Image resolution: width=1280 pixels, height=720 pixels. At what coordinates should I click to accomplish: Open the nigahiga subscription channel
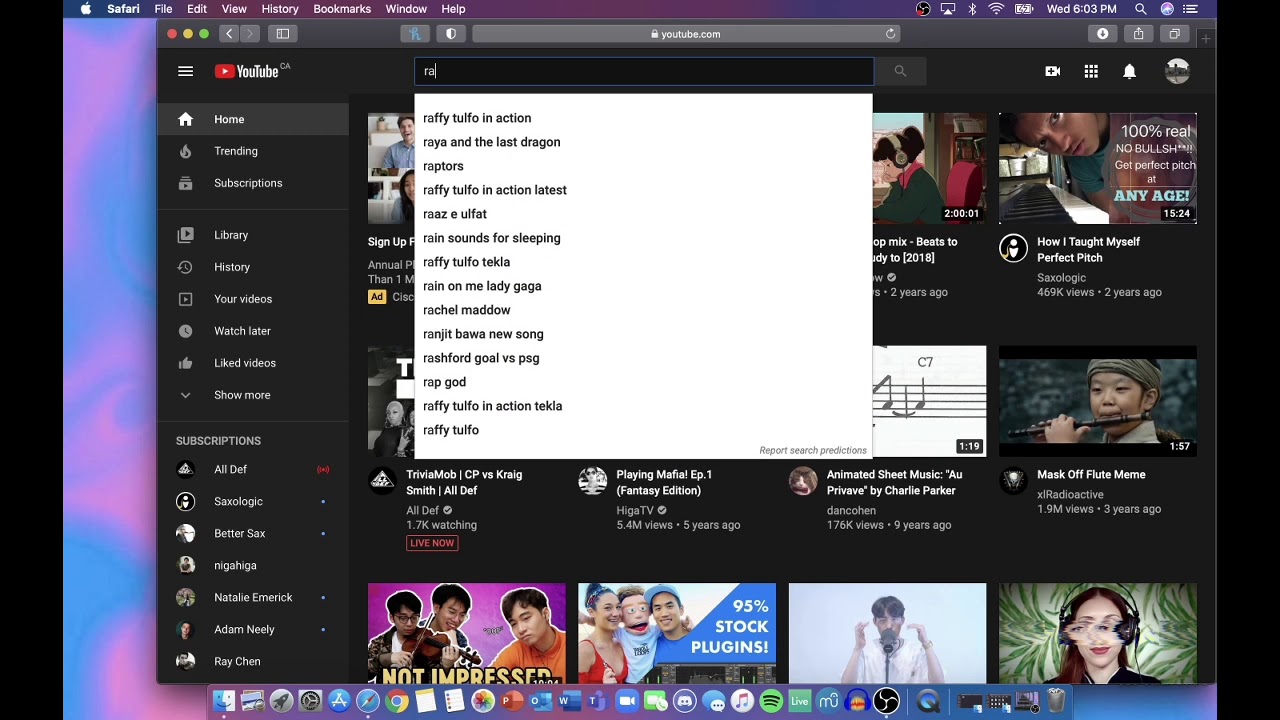point(253,565)
